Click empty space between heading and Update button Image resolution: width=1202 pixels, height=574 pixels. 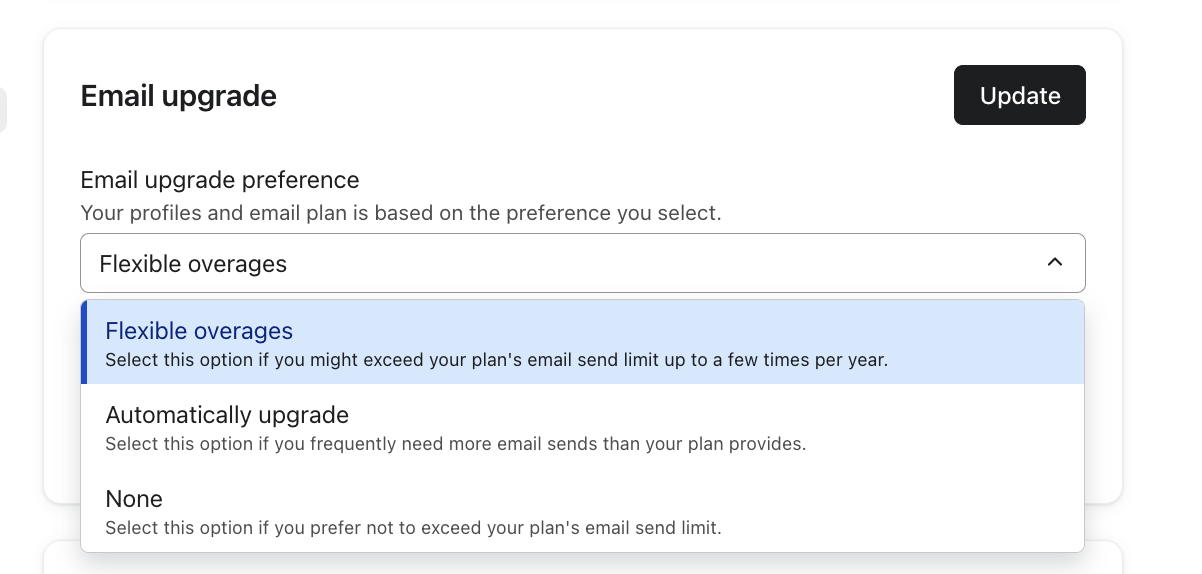[x=600, y=96]
